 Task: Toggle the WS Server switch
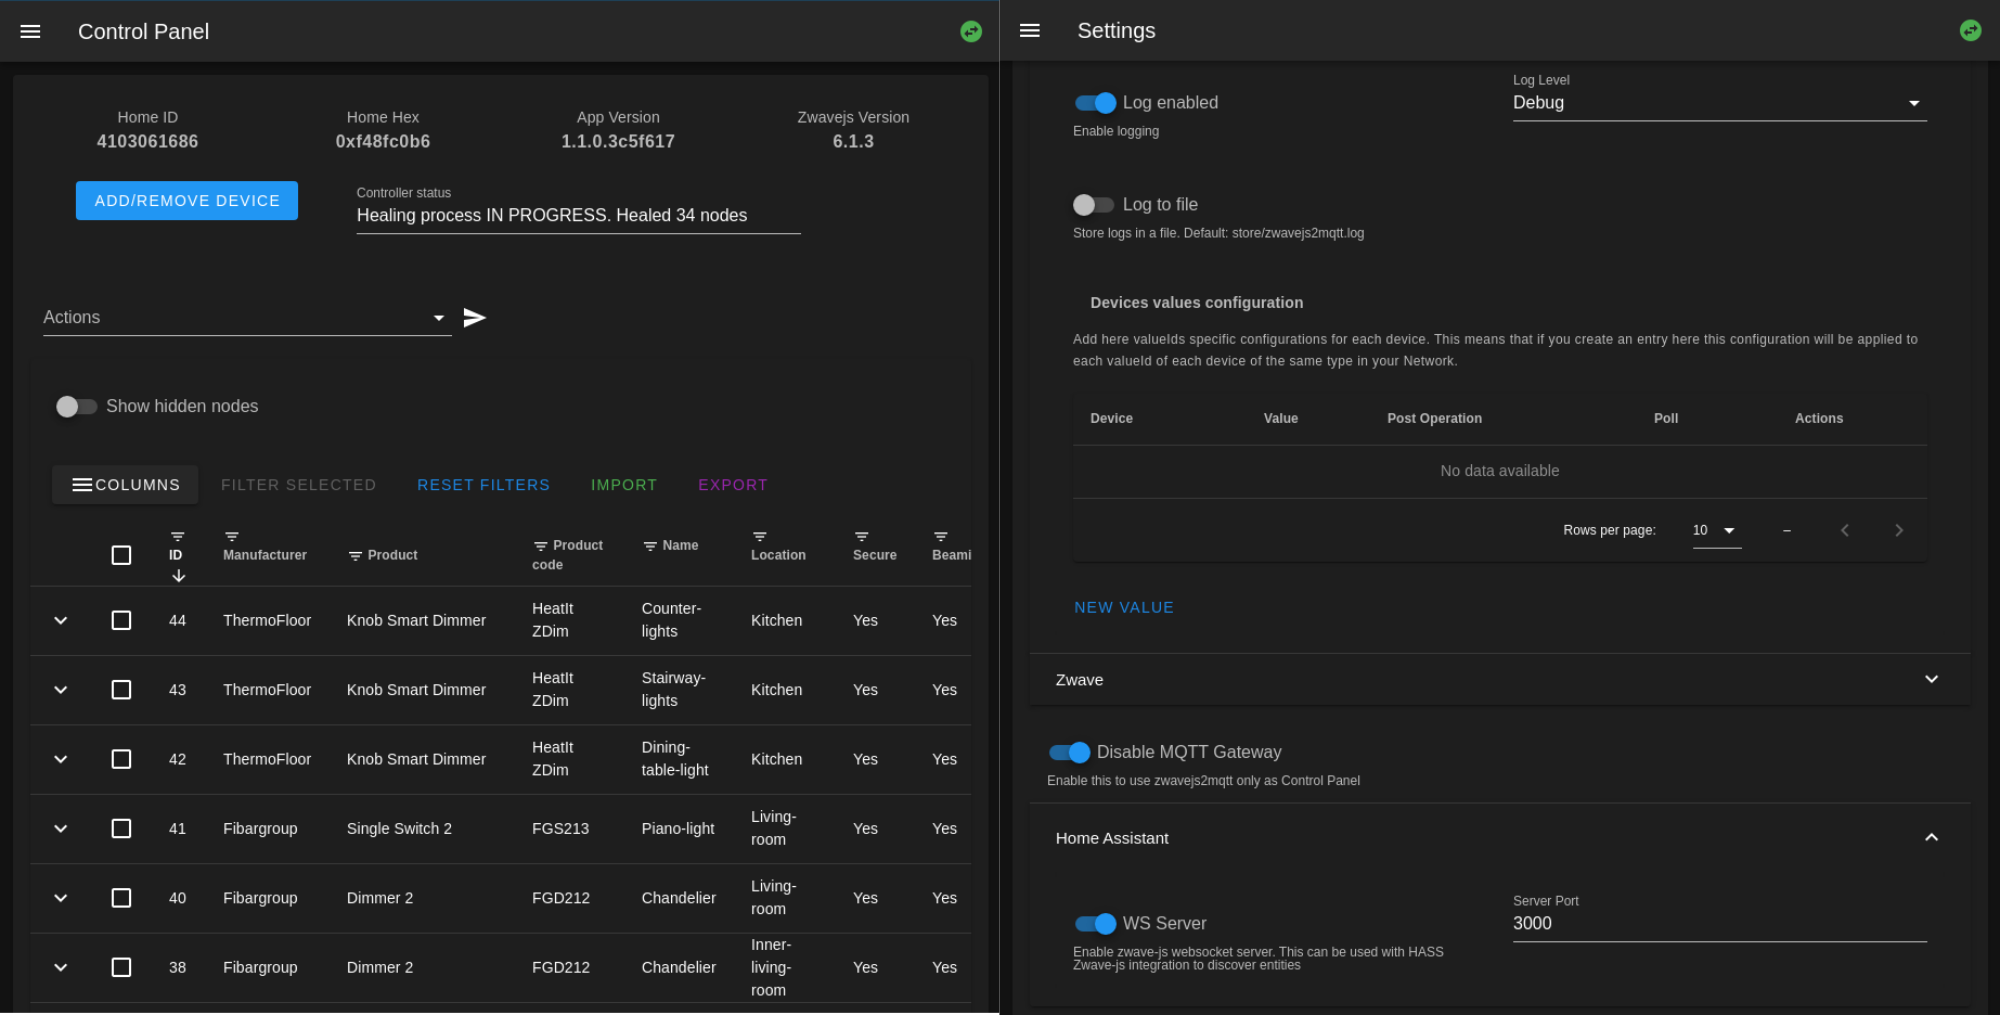click(1095, 923)
